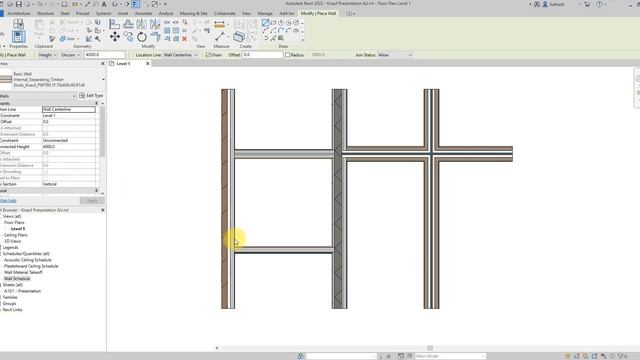The image size is (640, 360).
Task: Select Wall Schedule in Project Browser
Action: click(17, 278)
